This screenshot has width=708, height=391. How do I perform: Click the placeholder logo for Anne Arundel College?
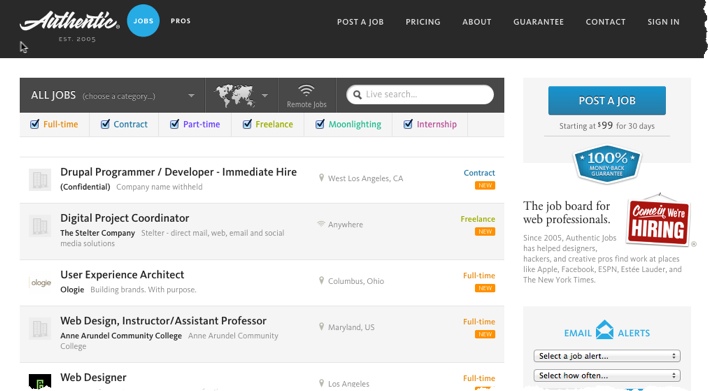[40, 329]
